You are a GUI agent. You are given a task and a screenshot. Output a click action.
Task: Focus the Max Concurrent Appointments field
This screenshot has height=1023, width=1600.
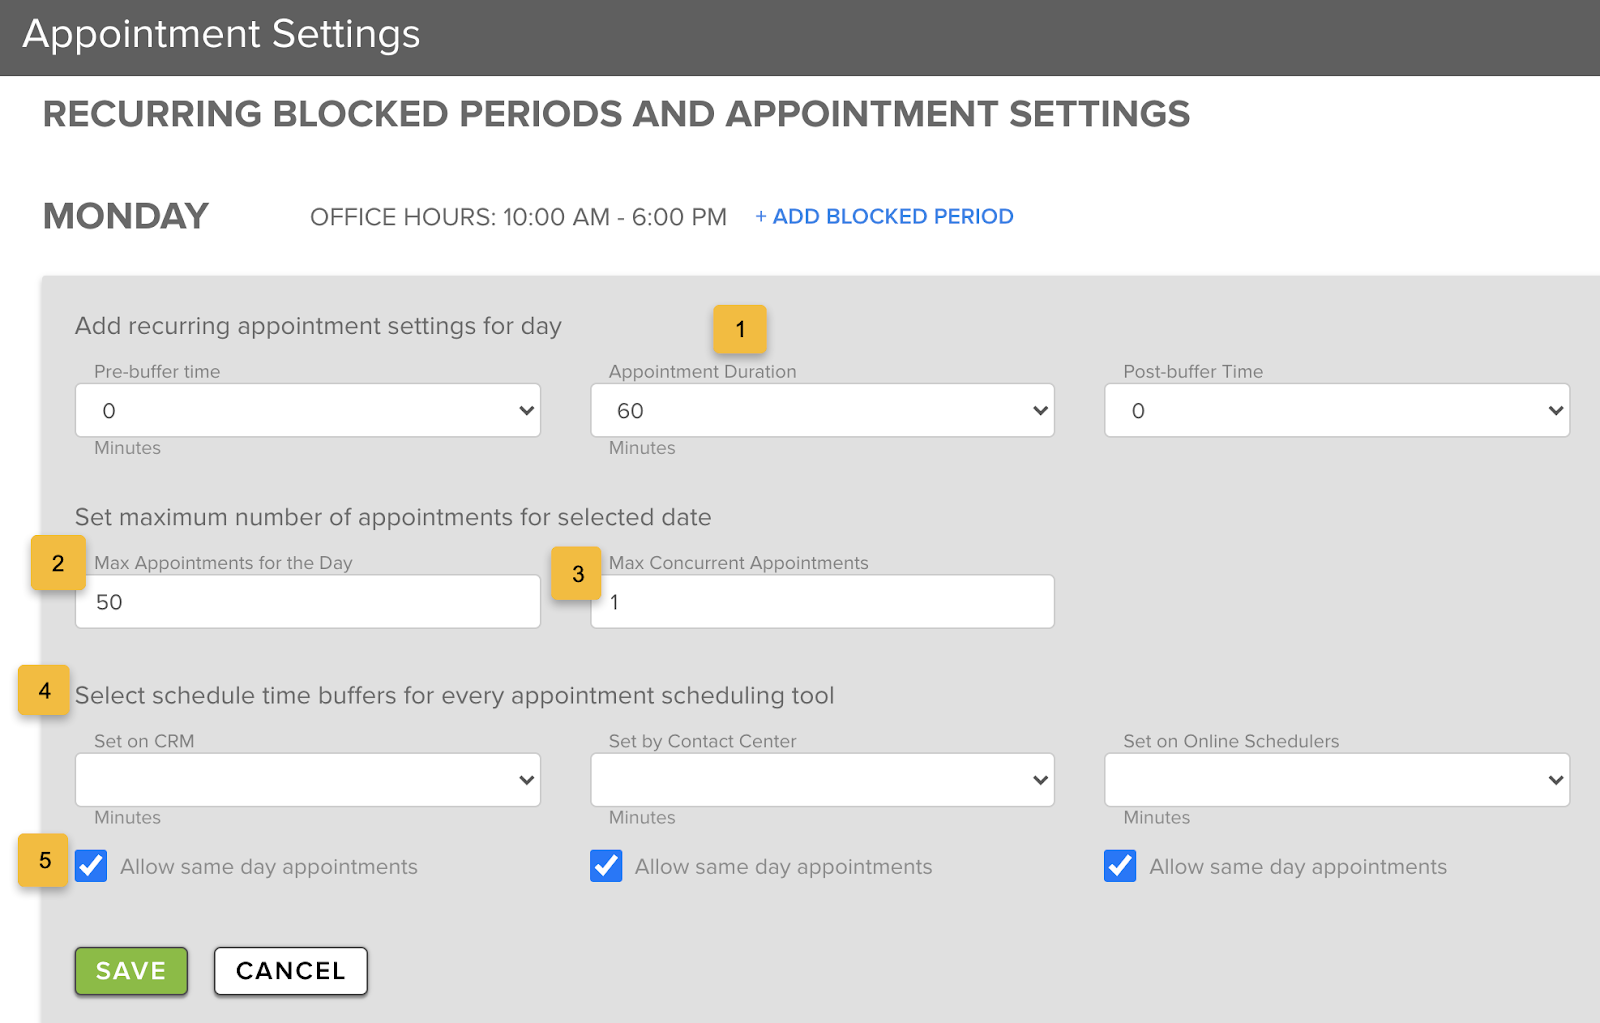point(822,602)
